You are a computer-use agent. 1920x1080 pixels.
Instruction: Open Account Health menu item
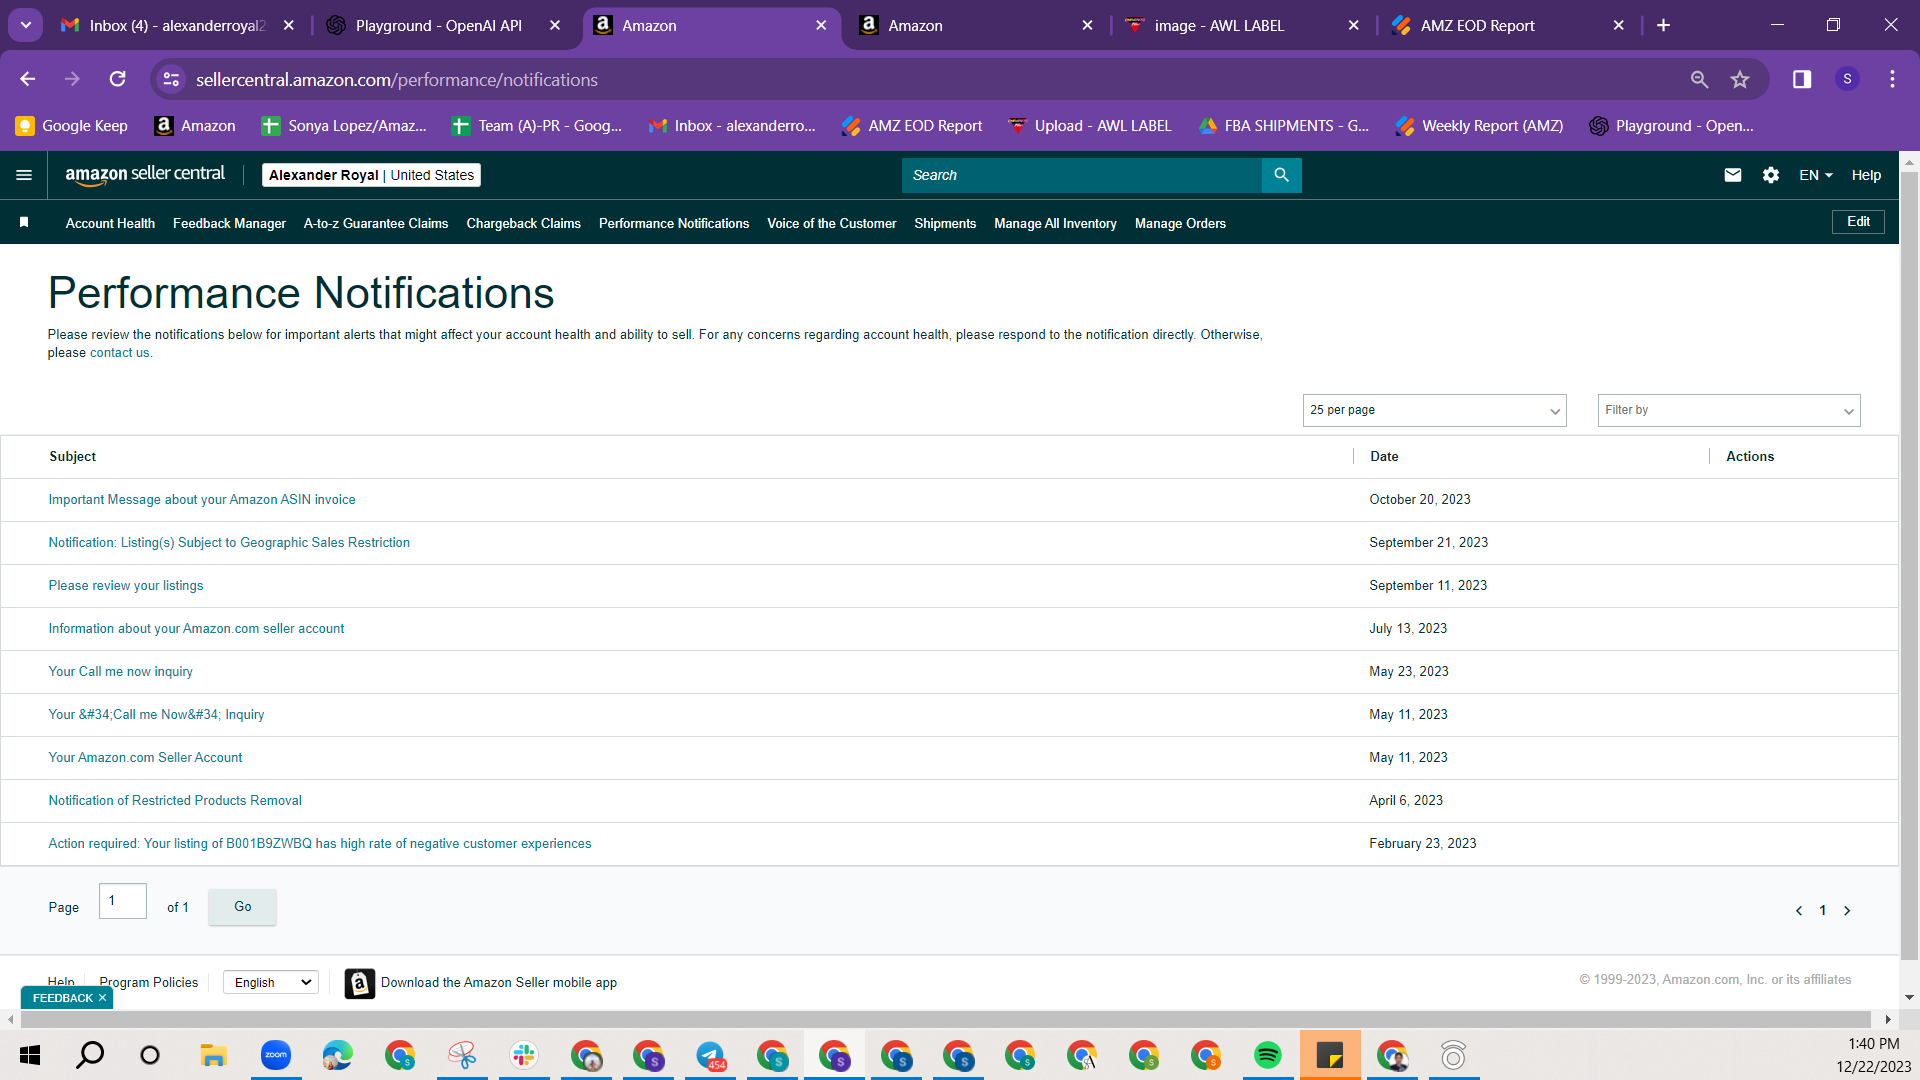click(110, 223)
